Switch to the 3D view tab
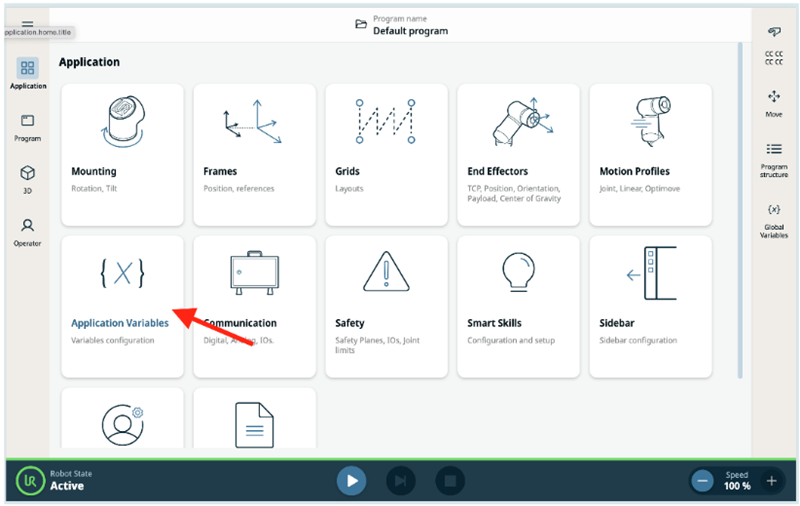The height and width of the screenshot is (506, 800). (28, 178)
